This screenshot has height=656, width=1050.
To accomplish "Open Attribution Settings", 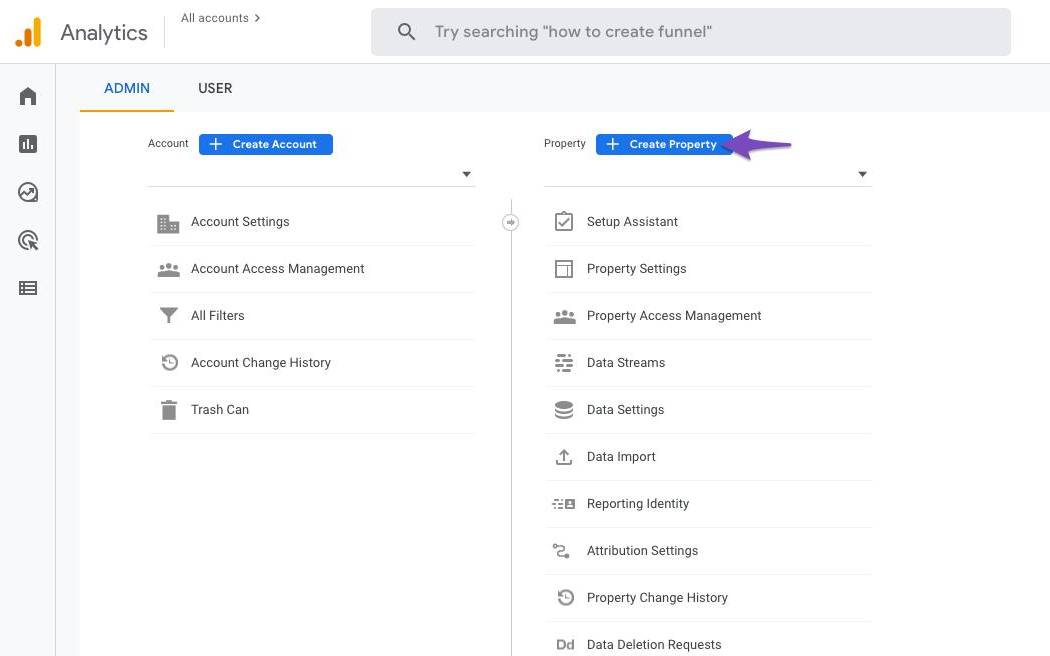I will coord(642,551).
